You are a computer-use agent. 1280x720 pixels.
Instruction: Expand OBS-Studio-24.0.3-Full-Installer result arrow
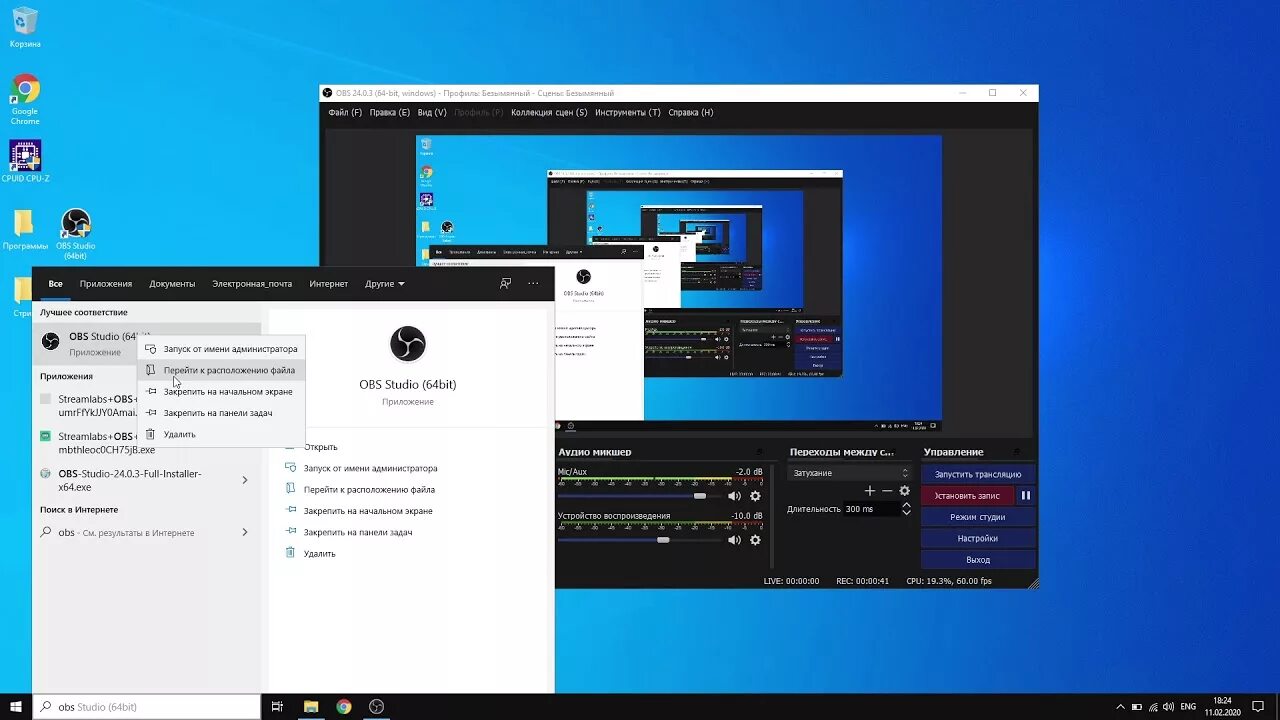click(x=245, y=480)
